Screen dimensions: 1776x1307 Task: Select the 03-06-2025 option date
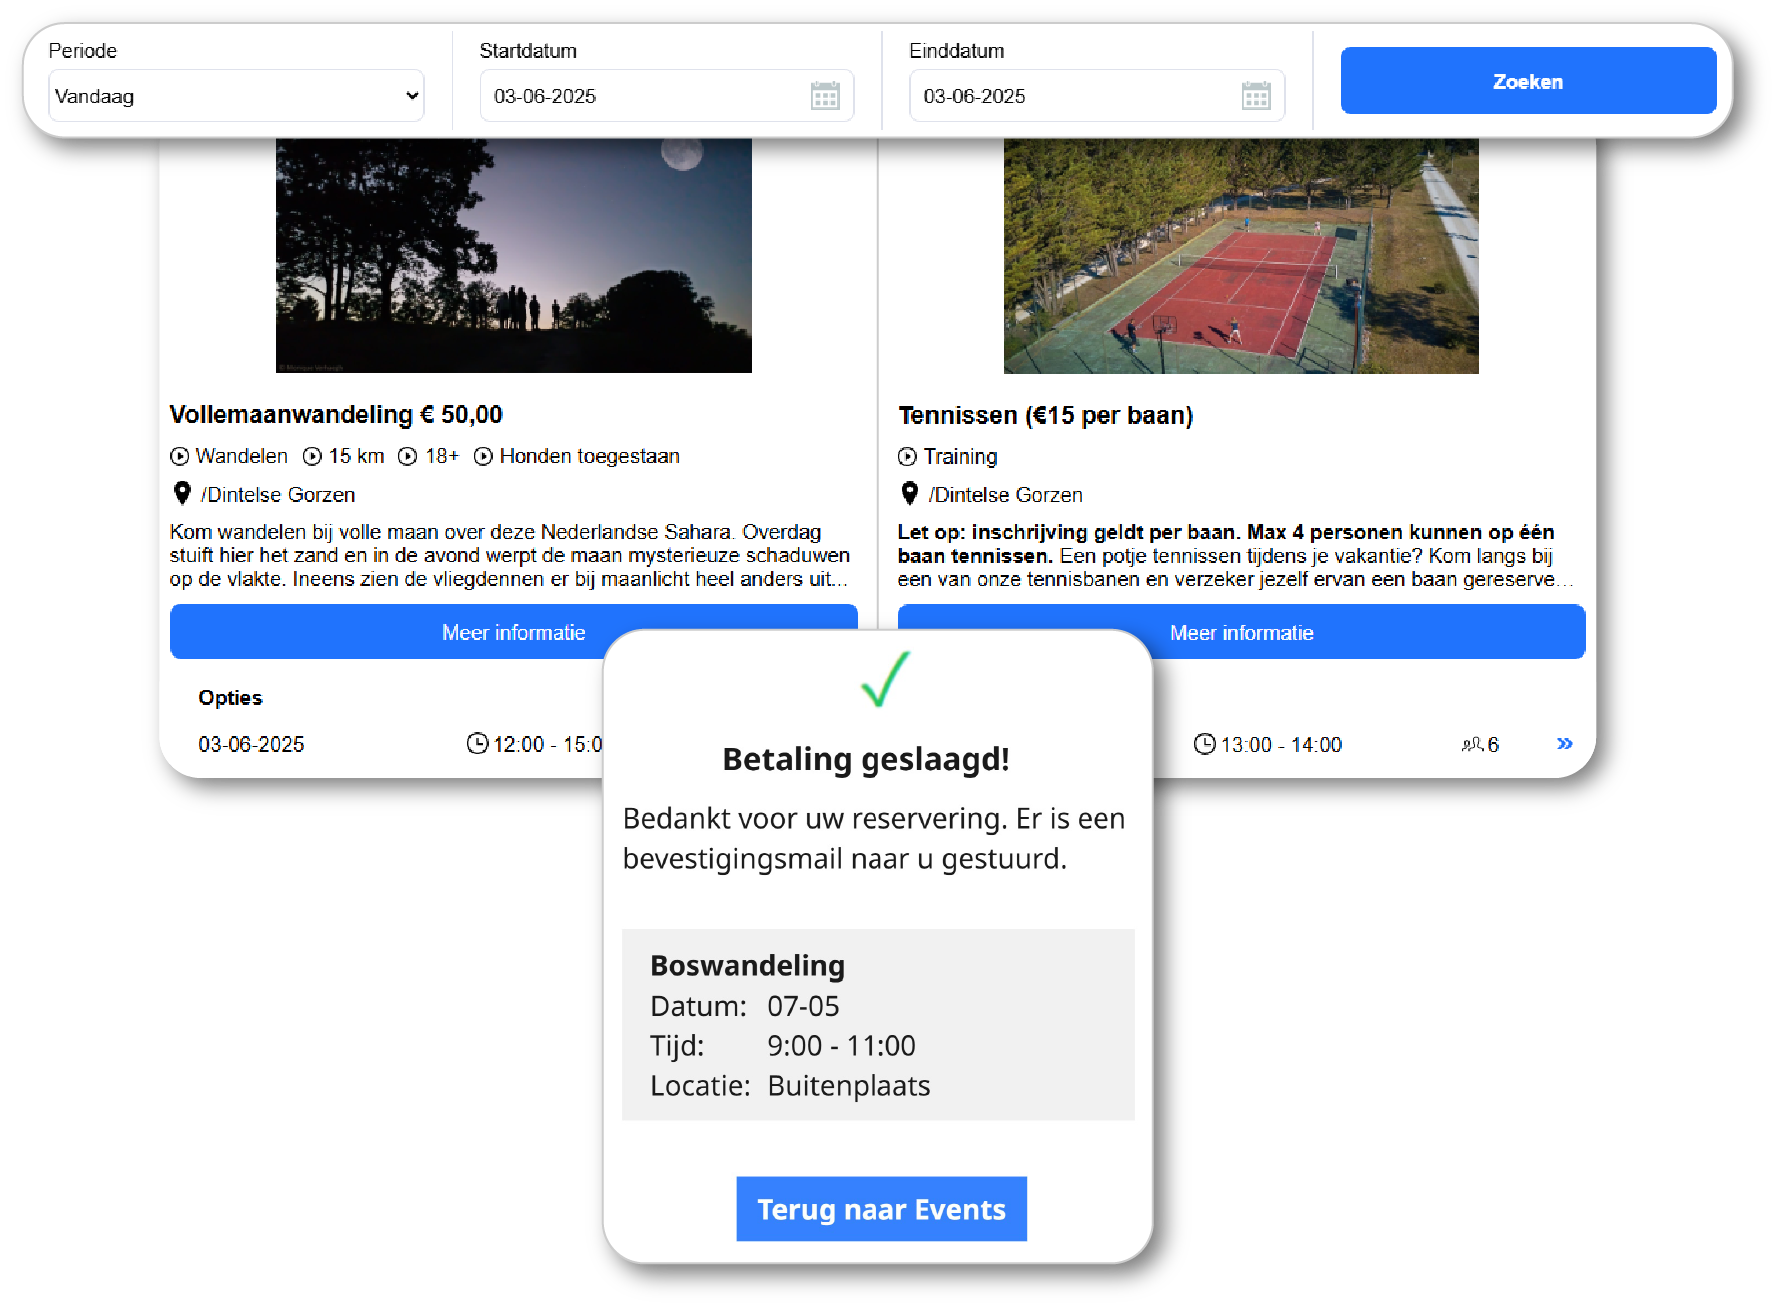tap(251, 744)
